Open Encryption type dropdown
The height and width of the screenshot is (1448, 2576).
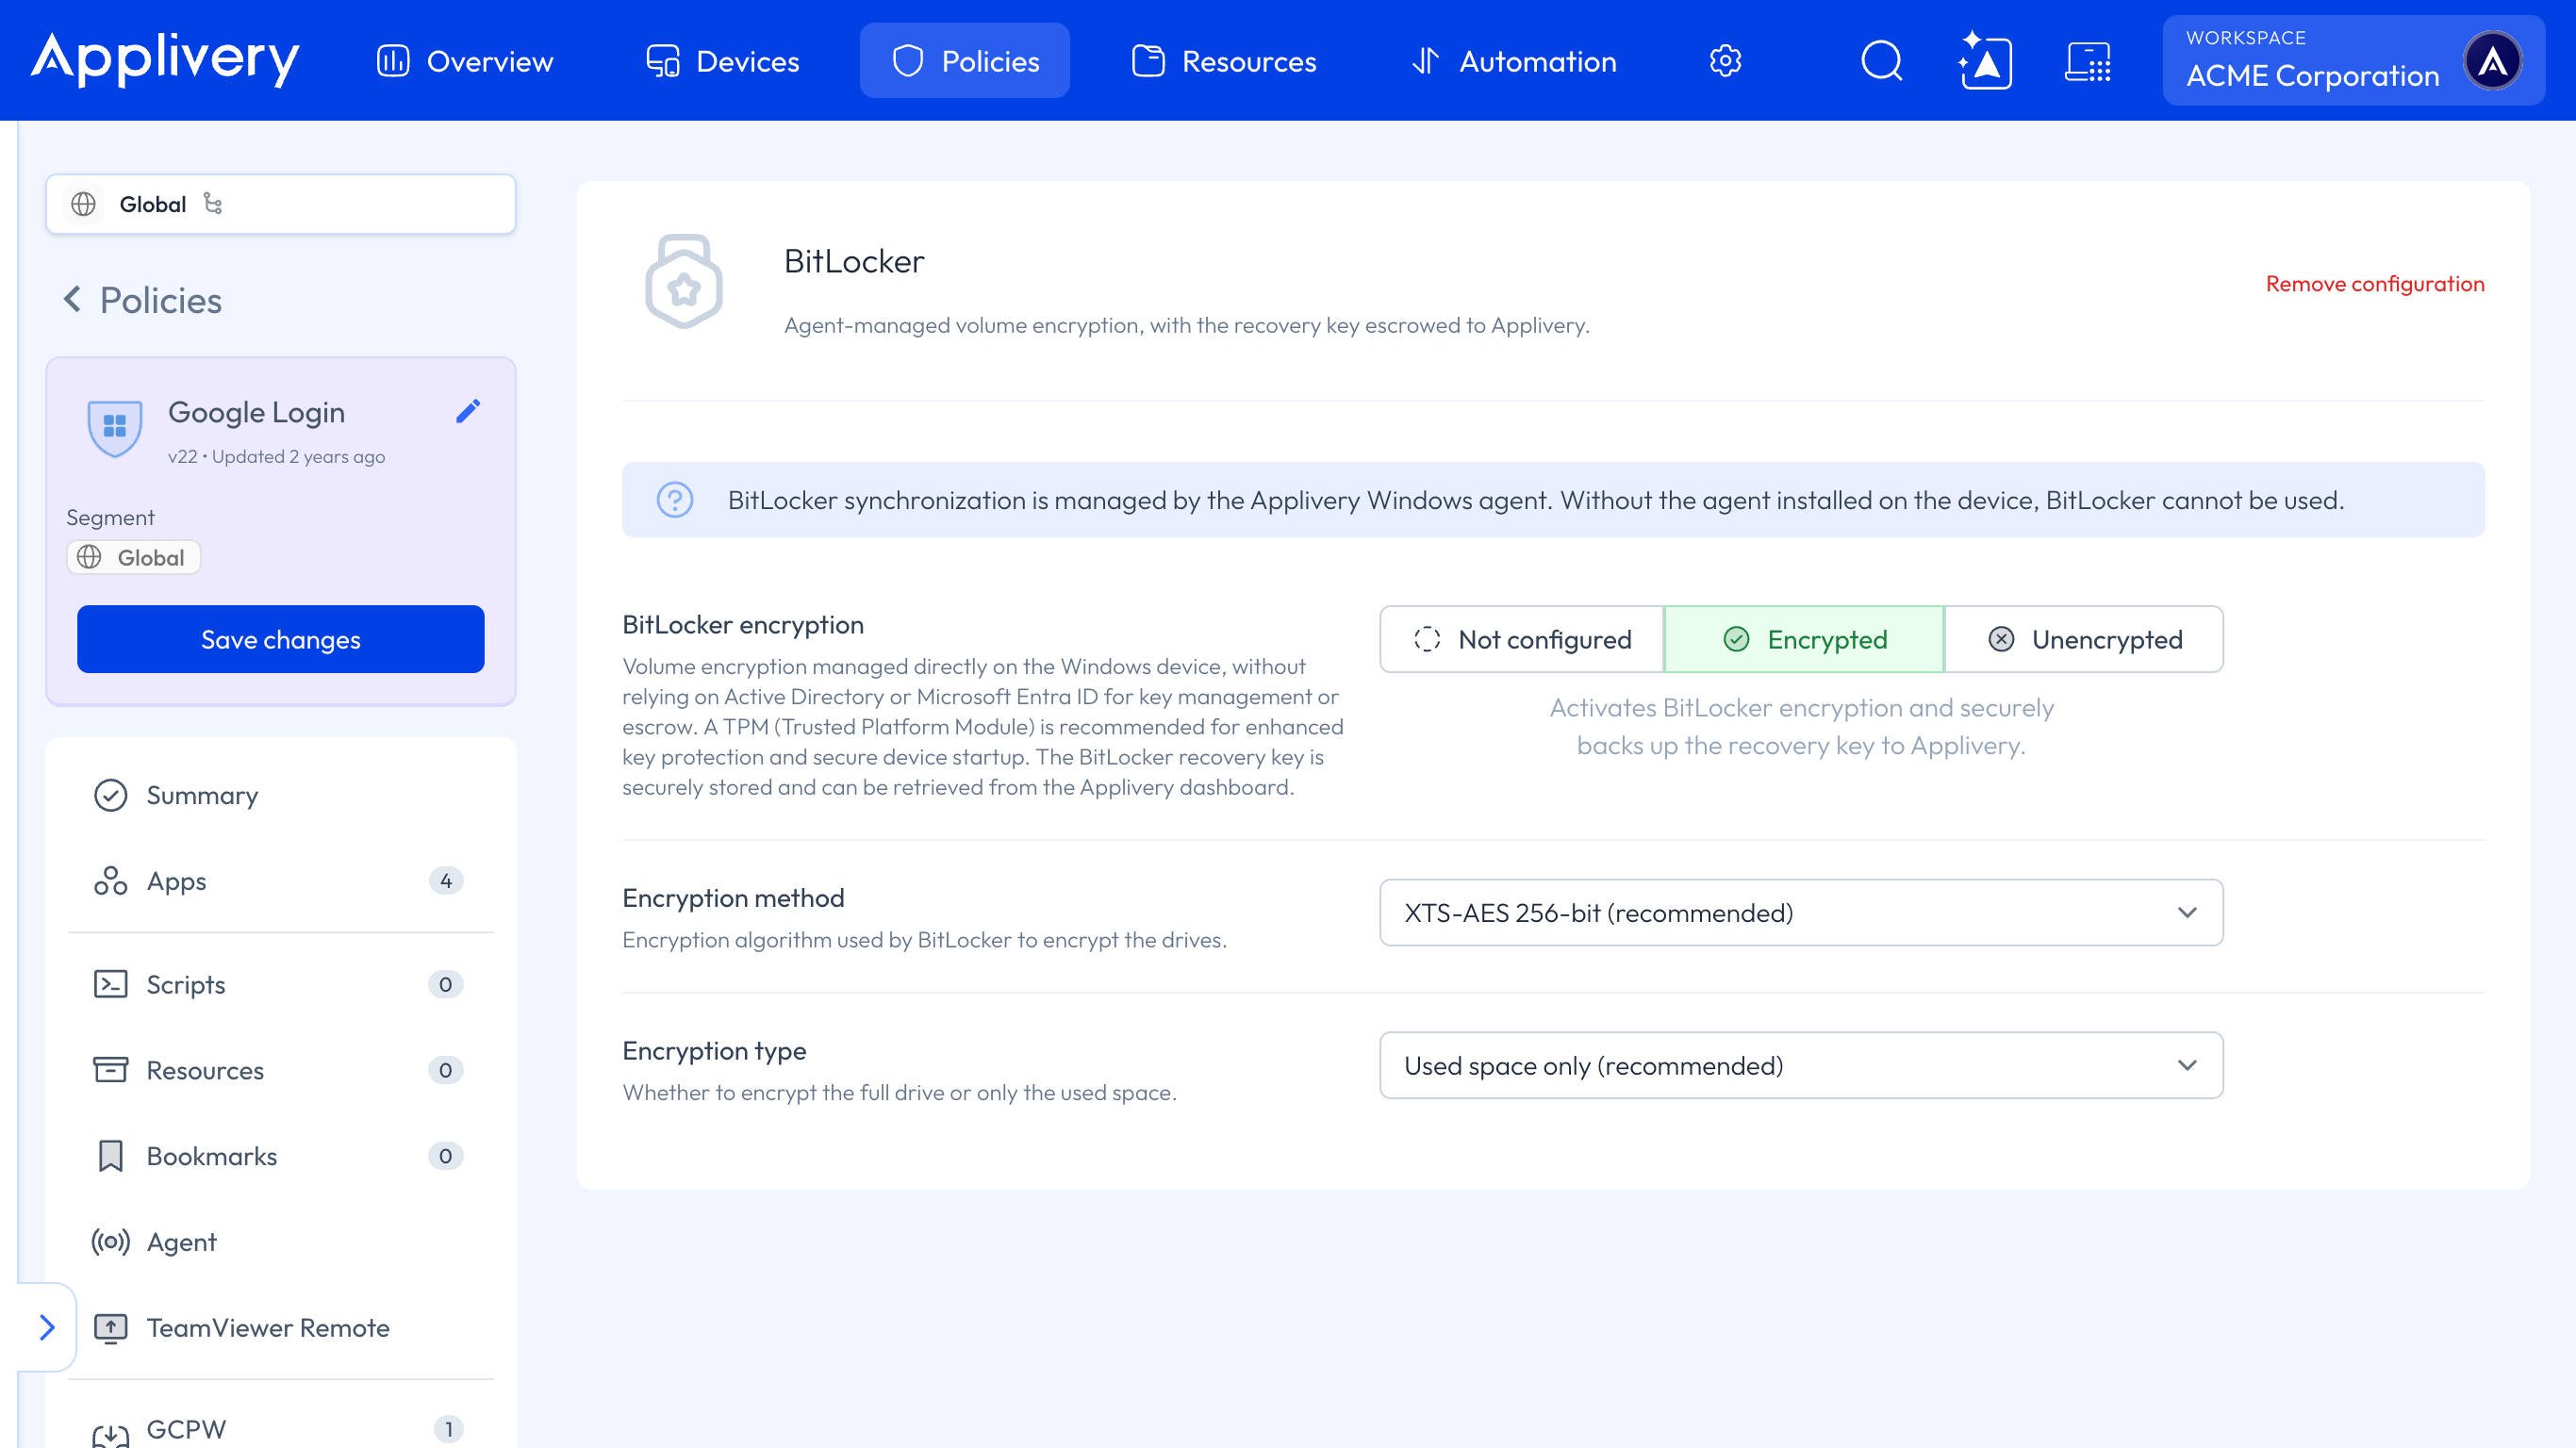[1801, 1065]
